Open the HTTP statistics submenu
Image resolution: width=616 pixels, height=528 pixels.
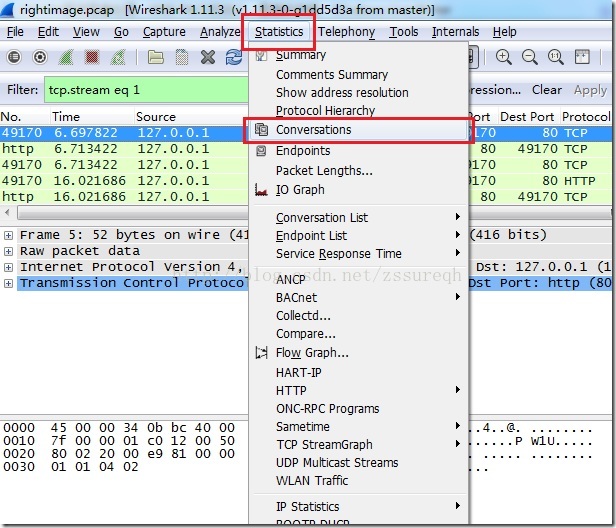(x=359, y=390)
